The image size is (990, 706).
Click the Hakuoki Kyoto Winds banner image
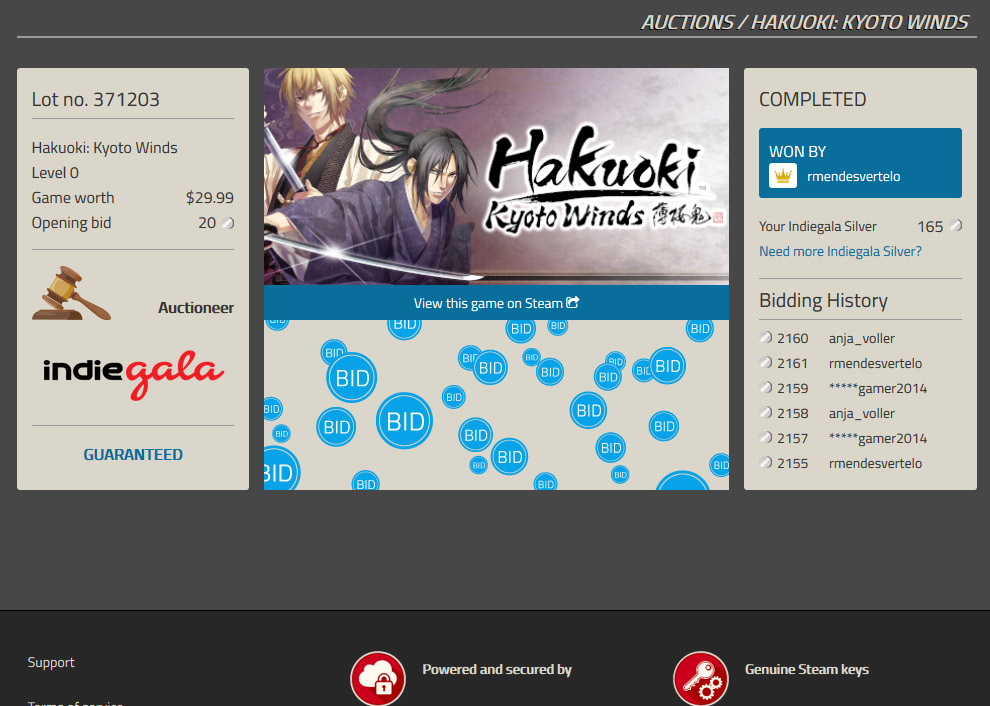pos(496,176)
